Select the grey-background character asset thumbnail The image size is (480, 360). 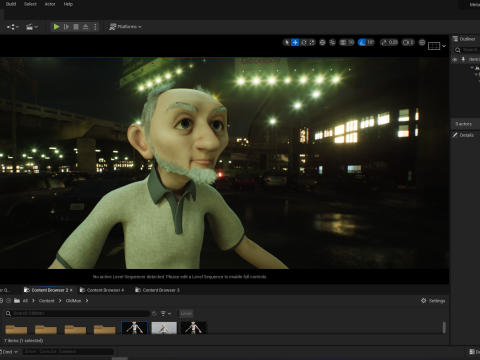tap(164, 328)
